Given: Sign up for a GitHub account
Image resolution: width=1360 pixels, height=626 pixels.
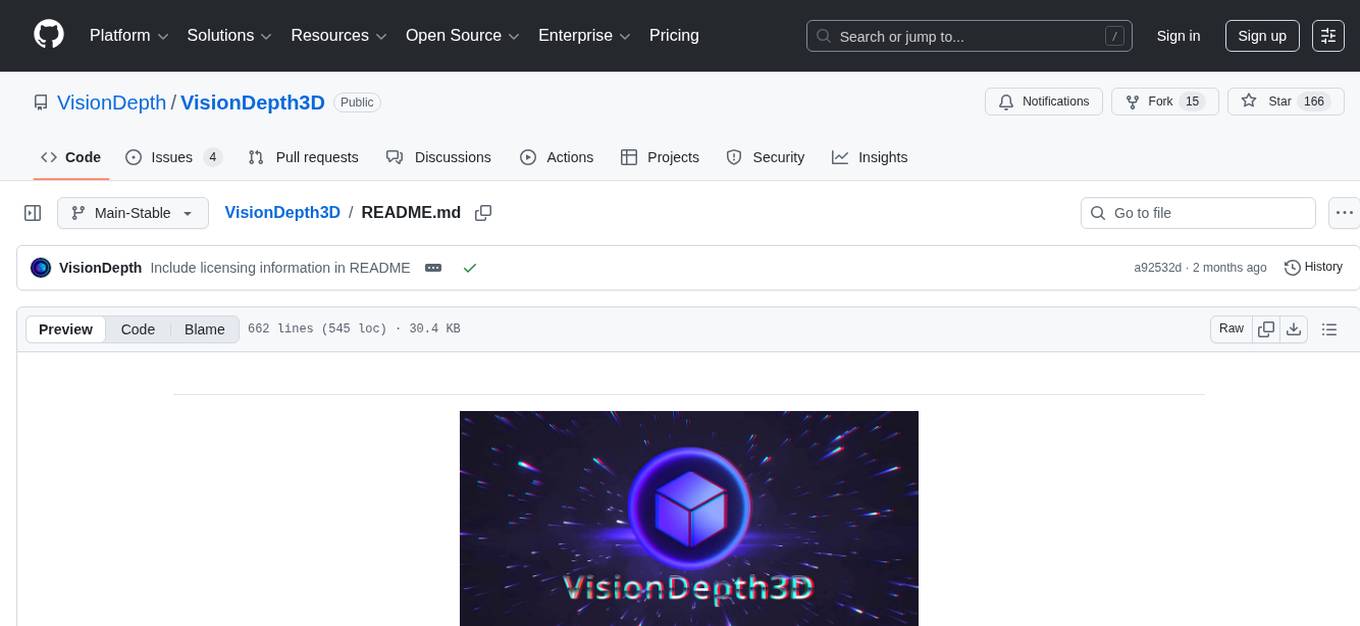Looking at the screenshot, I should click(1261, 35).
